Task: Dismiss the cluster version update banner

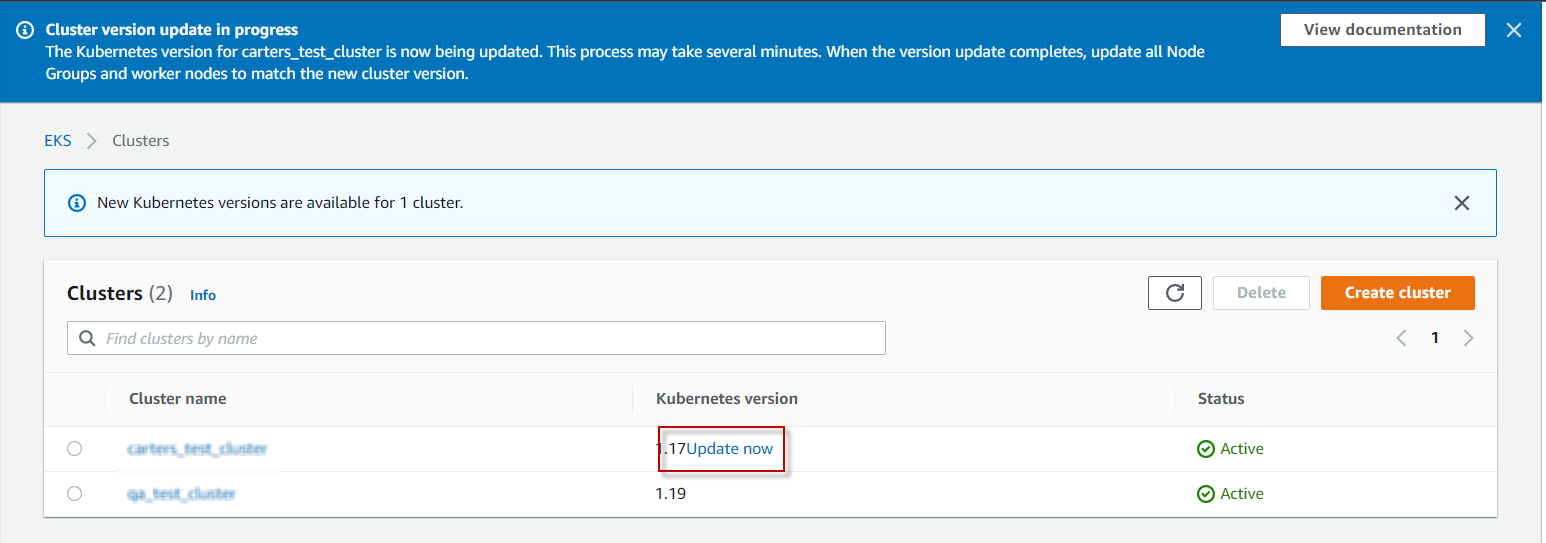Action: pos(1514,30)
